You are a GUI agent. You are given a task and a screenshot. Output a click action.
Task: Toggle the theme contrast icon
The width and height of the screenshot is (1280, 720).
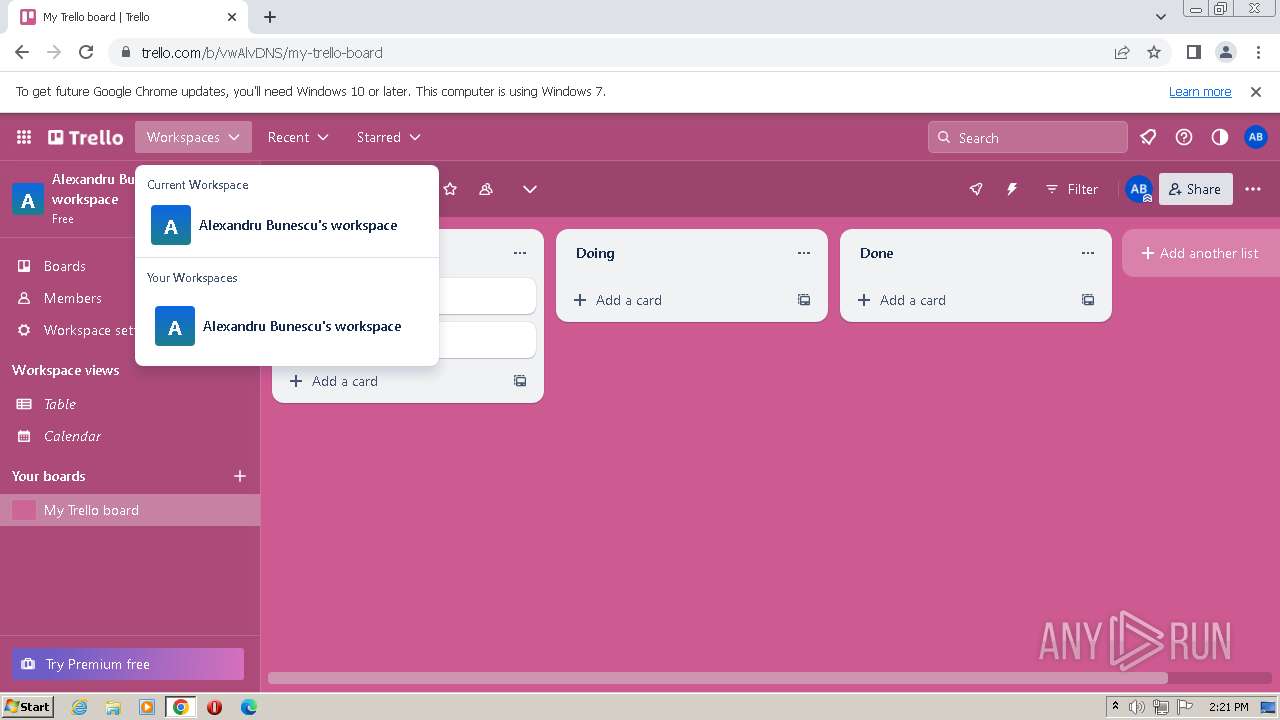pyautogui.click(x=1220, y=137)
